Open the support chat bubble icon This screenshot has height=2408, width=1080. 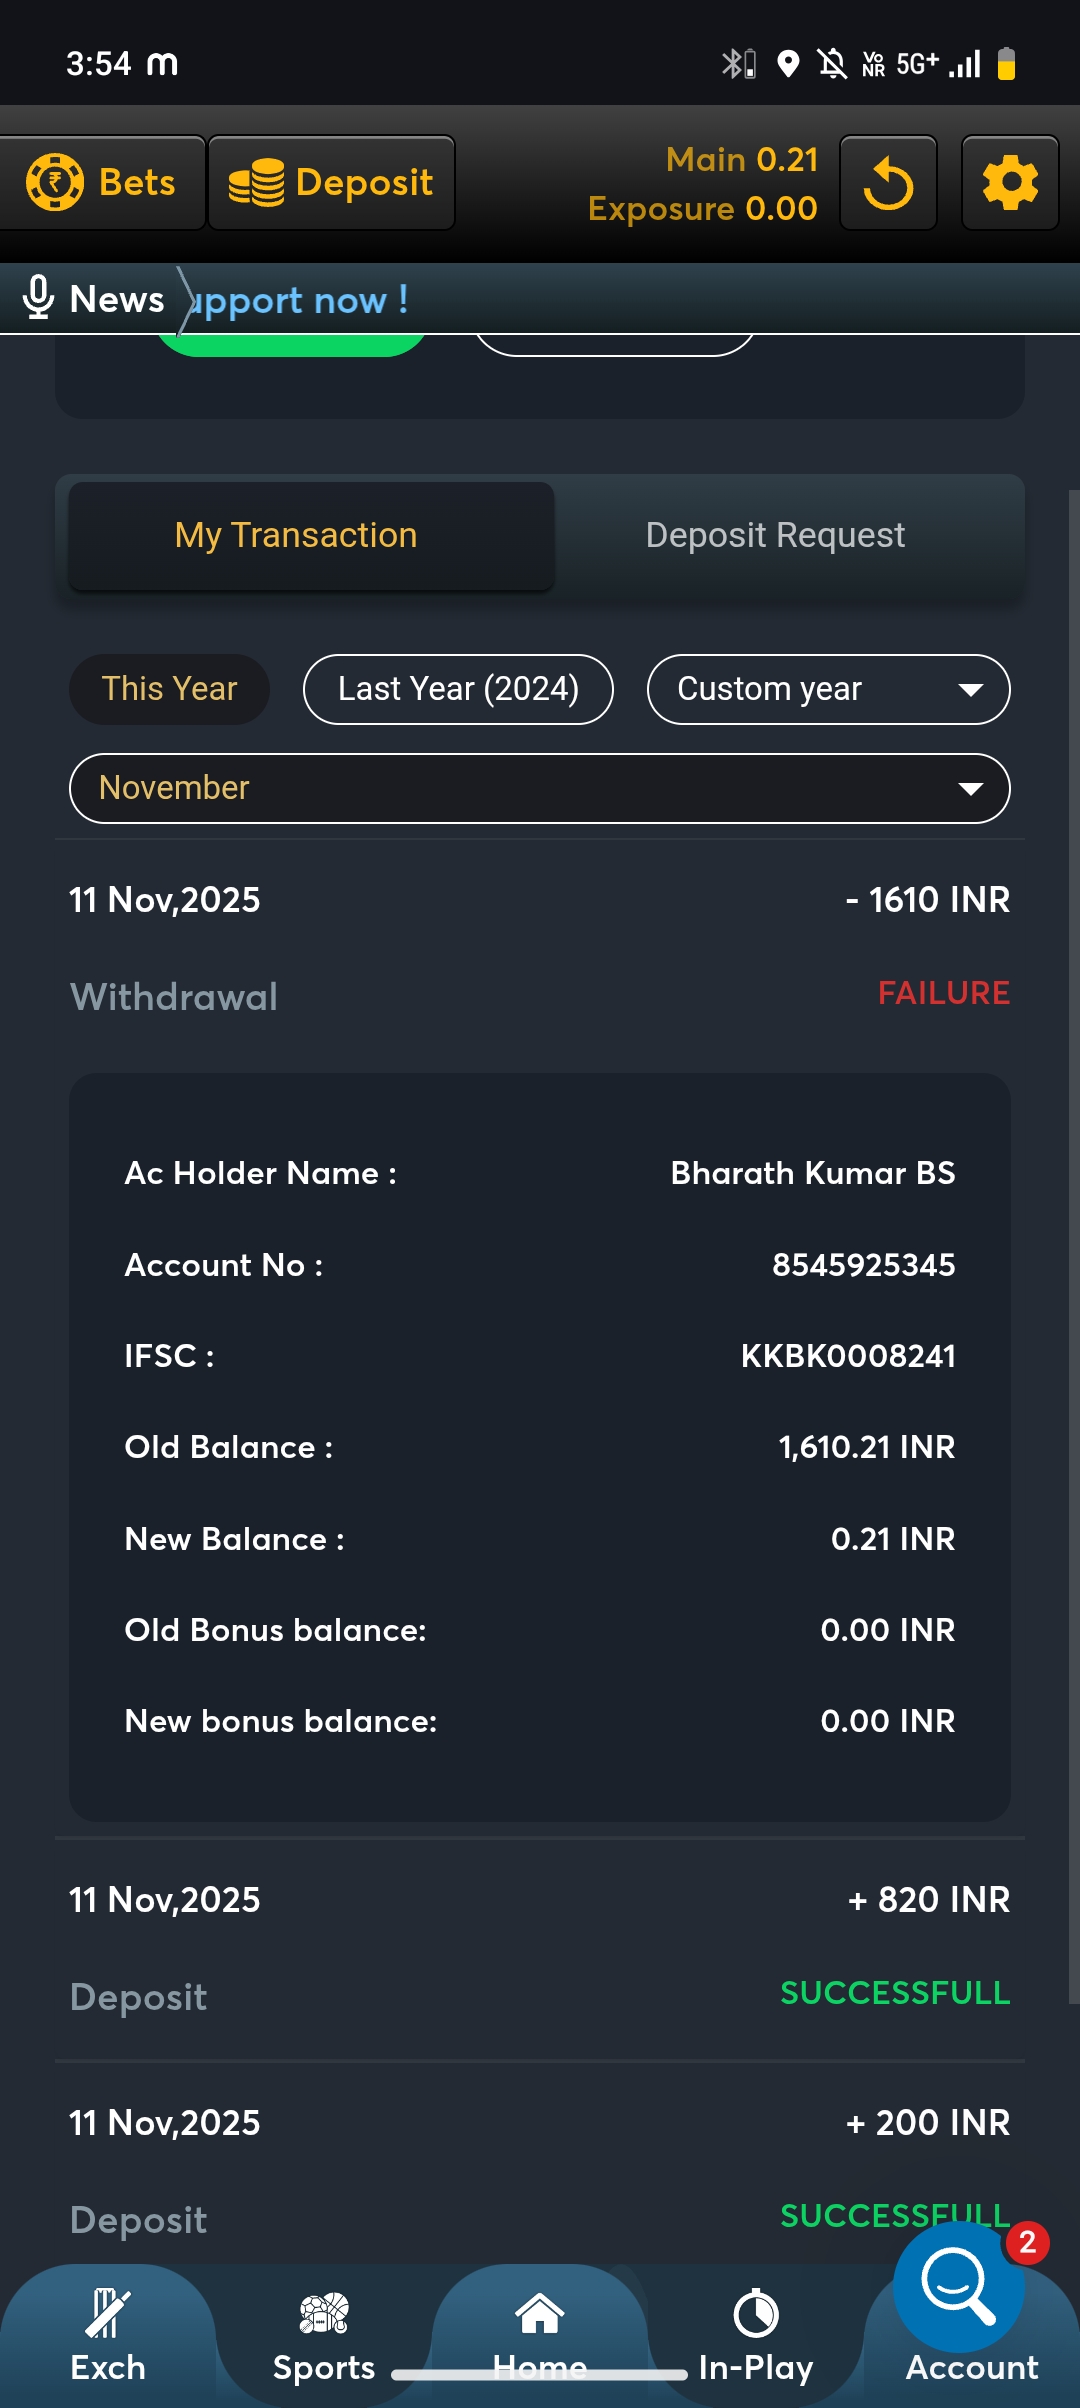click(958, 2286)
